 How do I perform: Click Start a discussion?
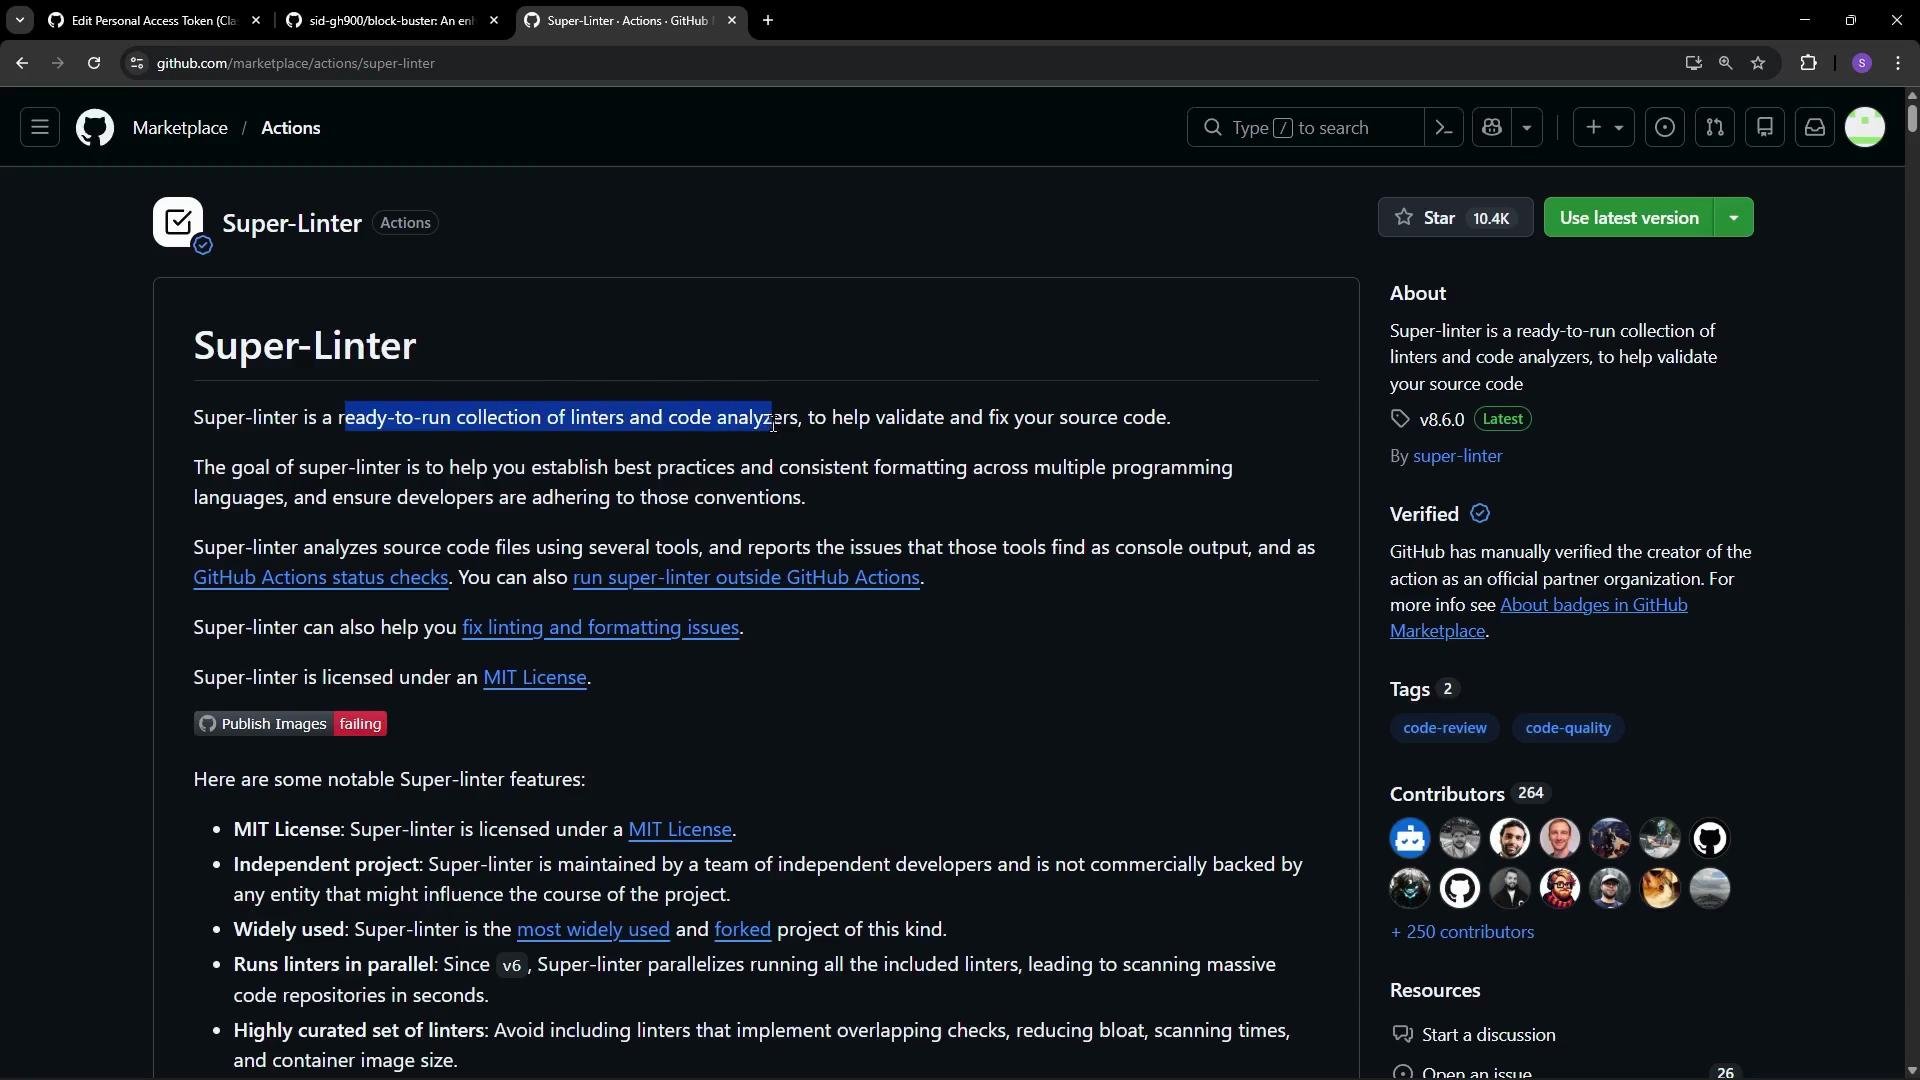[1488, 1035]
